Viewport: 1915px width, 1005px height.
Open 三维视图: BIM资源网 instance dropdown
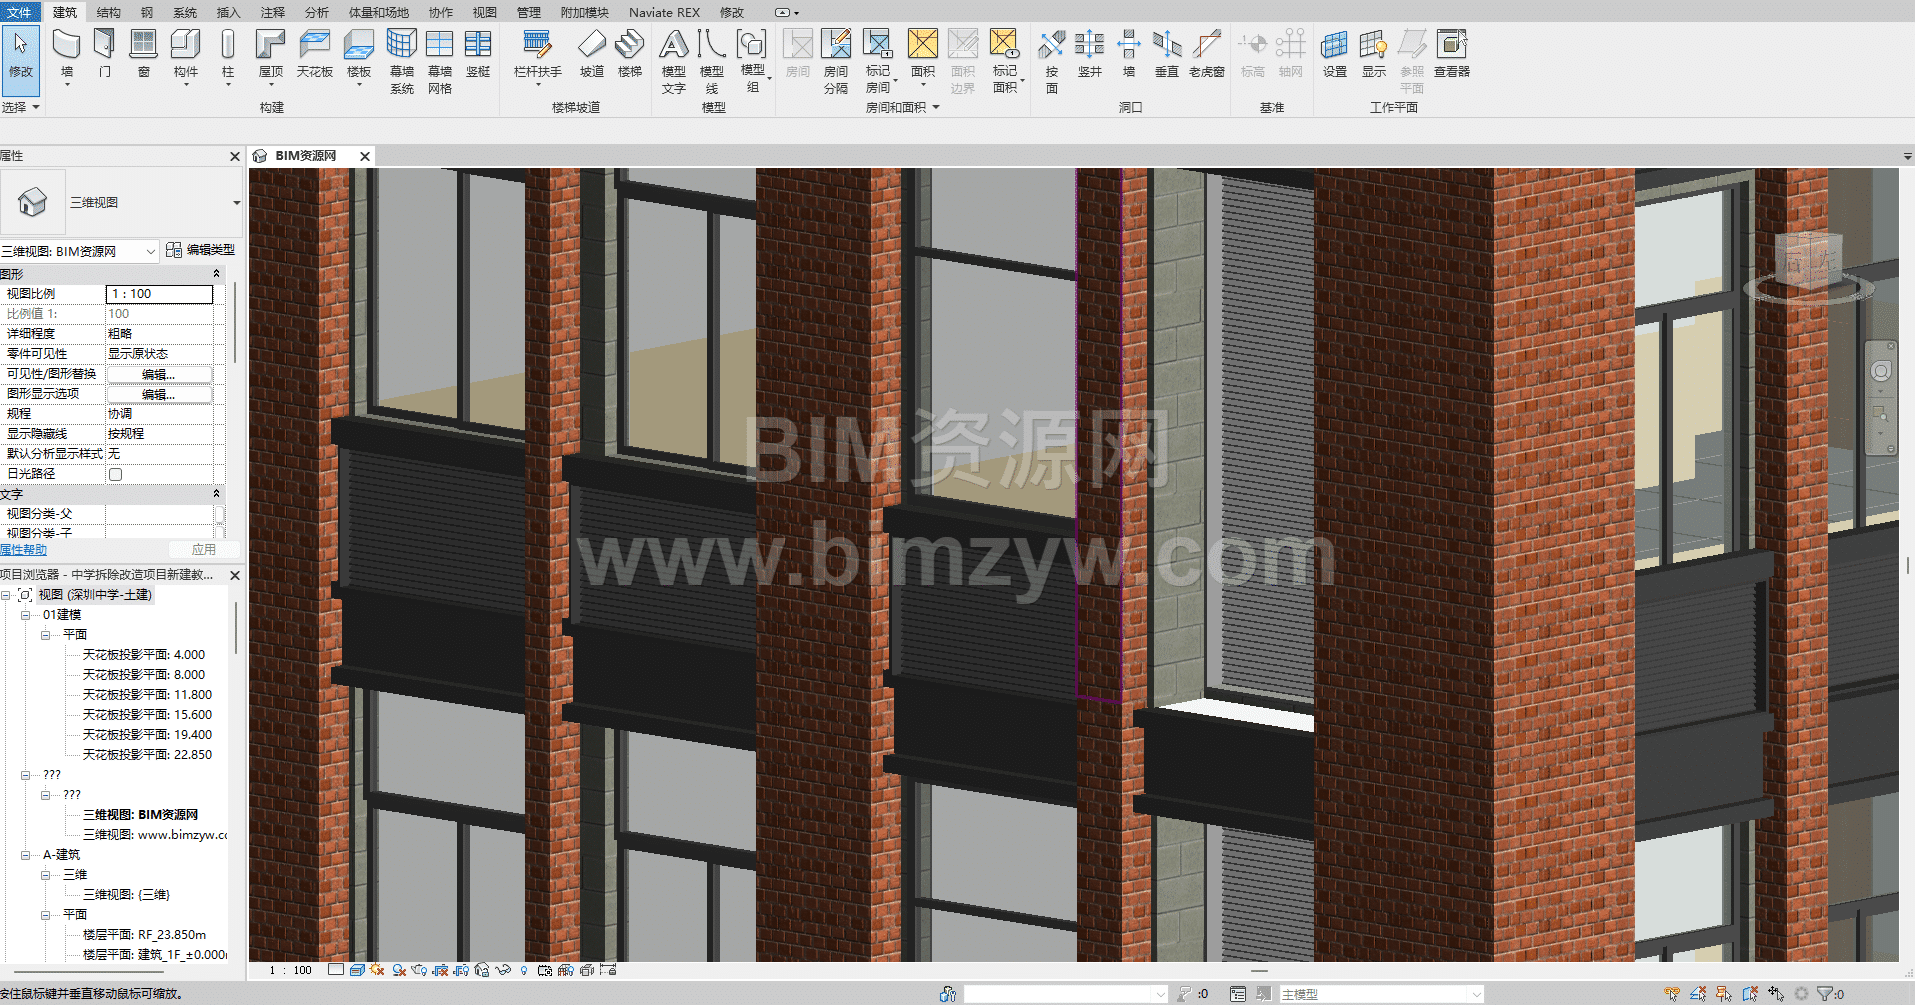tap(151, 252)
